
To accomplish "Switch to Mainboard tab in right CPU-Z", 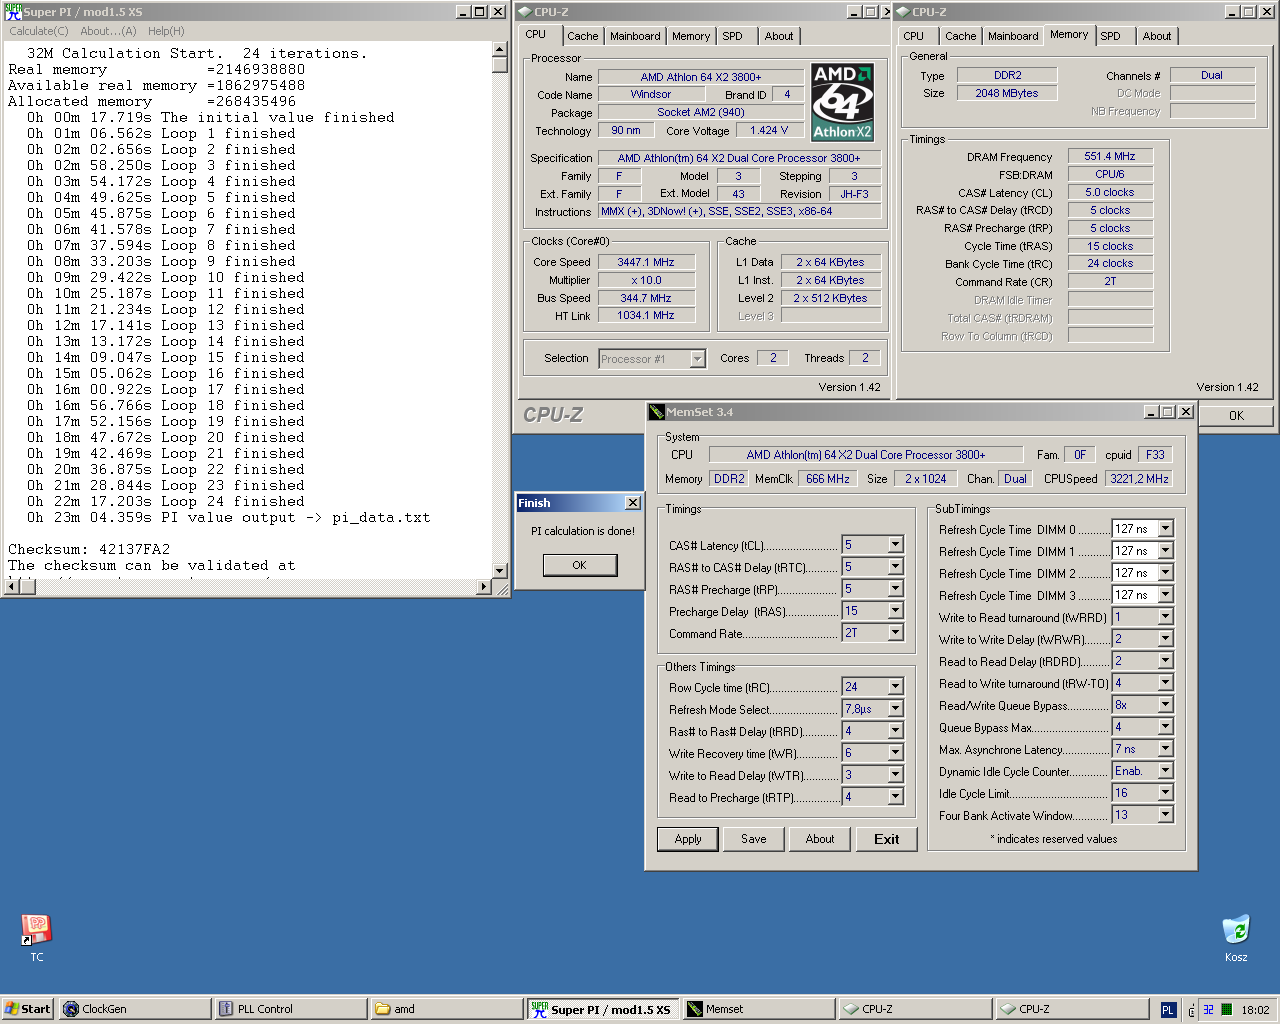I will pos(1013,36).
